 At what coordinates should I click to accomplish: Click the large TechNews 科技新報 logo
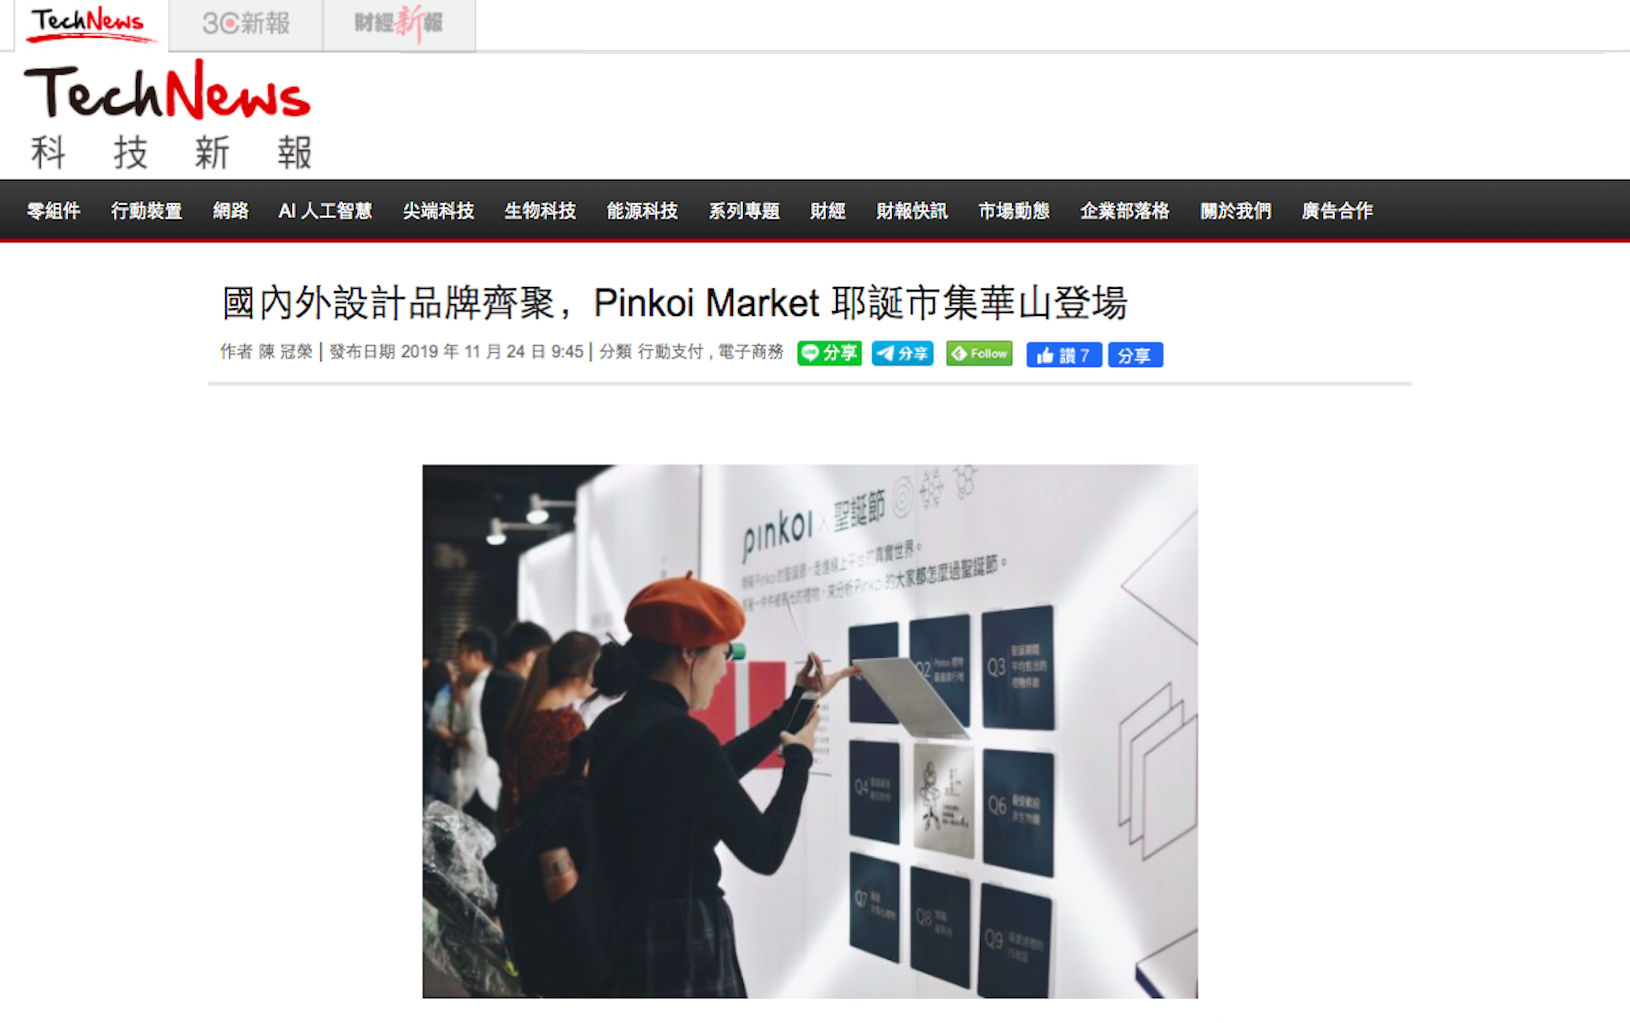click(168, 115)
